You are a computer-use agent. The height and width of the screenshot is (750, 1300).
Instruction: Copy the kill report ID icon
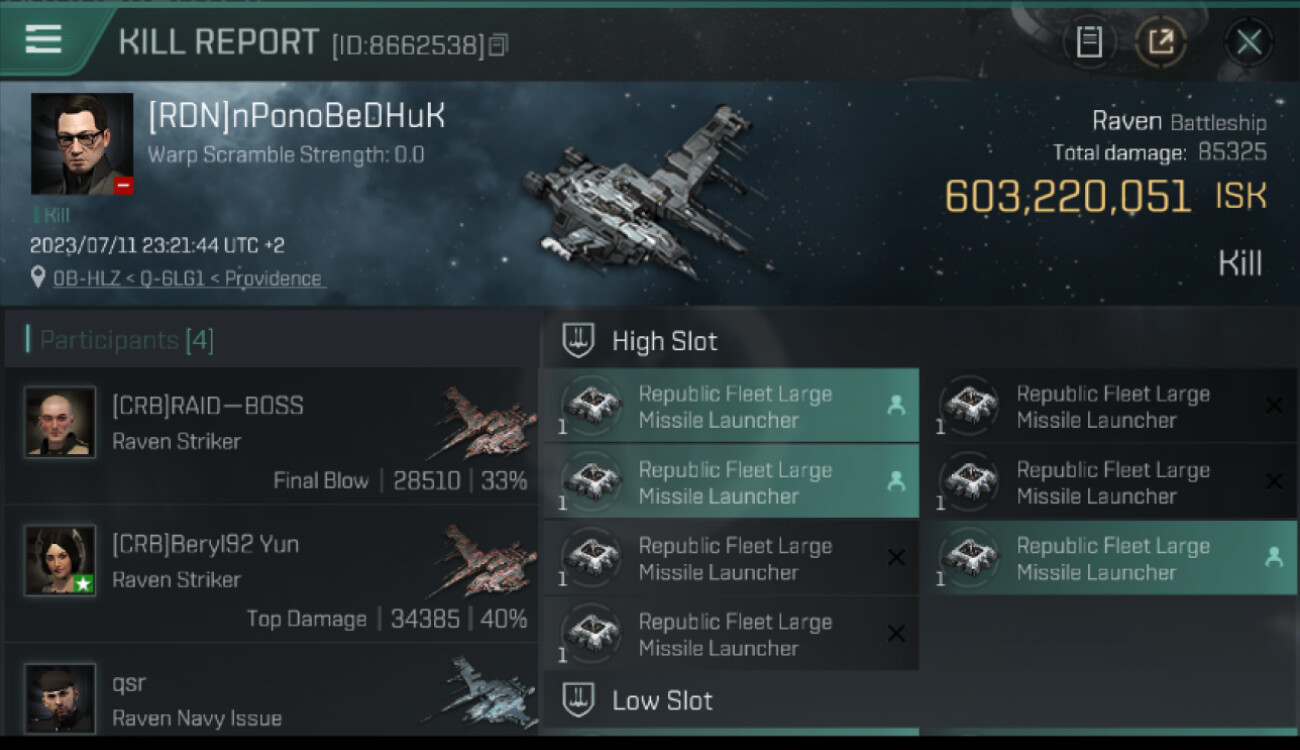pos(498,45)
